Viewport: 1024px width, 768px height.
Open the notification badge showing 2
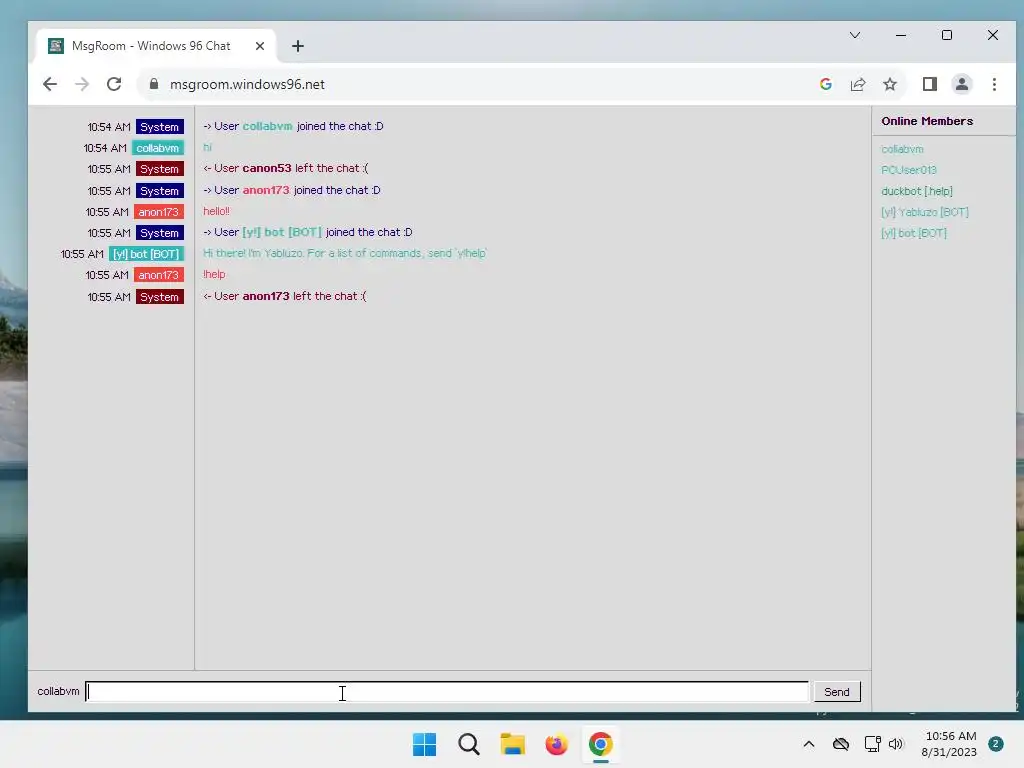coord(995,744)
